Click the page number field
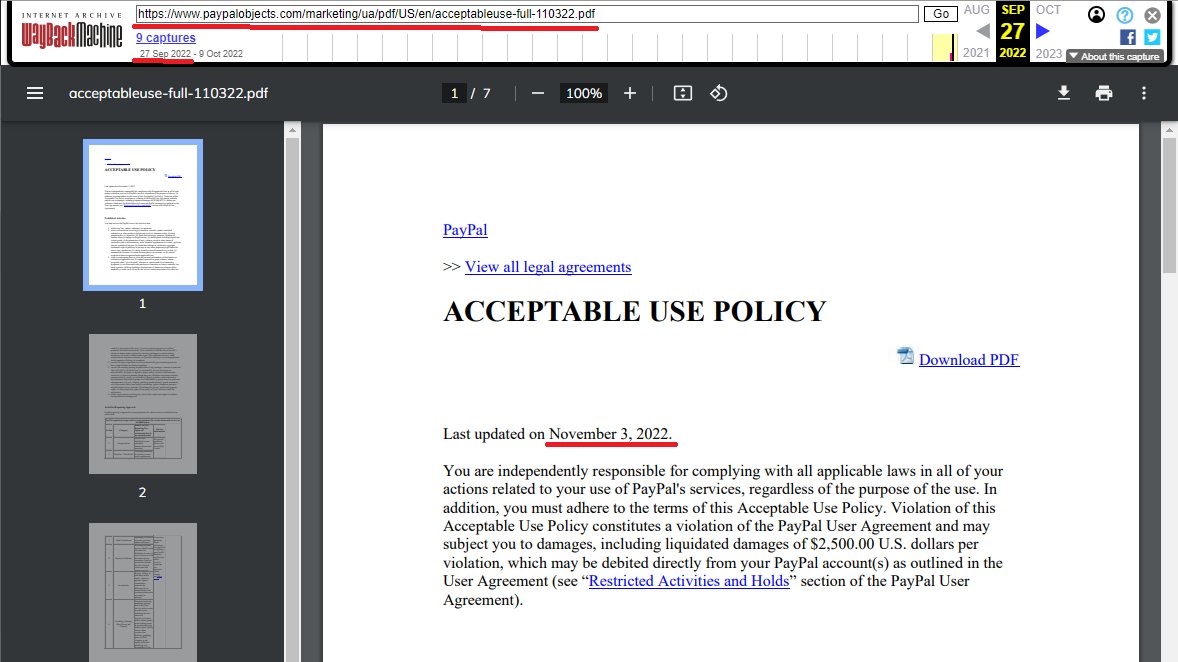 click(x=454, y=93)
